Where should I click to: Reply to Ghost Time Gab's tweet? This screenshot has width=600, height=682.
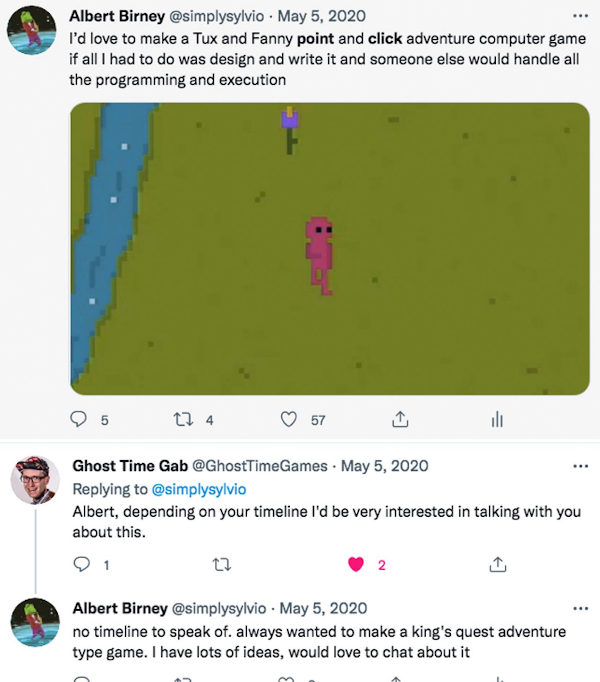[x=81, y=565]
